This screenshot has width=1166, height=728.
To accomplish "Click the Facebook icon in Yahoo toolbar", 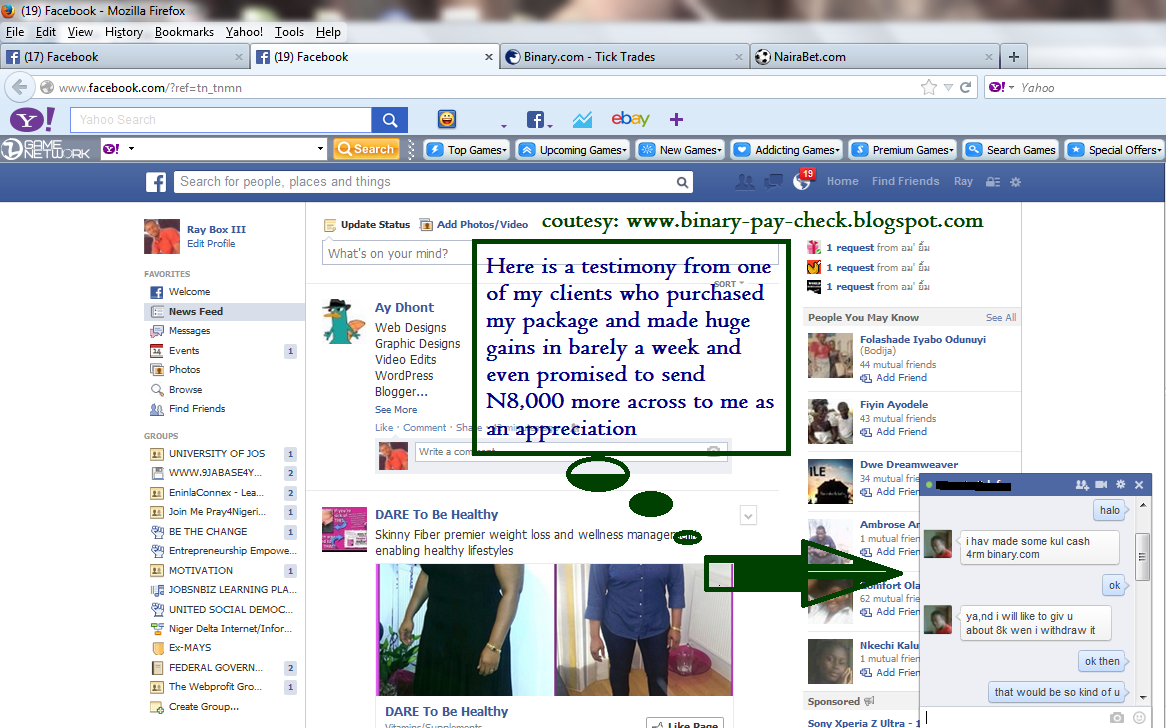I will [x=535, y=120].
